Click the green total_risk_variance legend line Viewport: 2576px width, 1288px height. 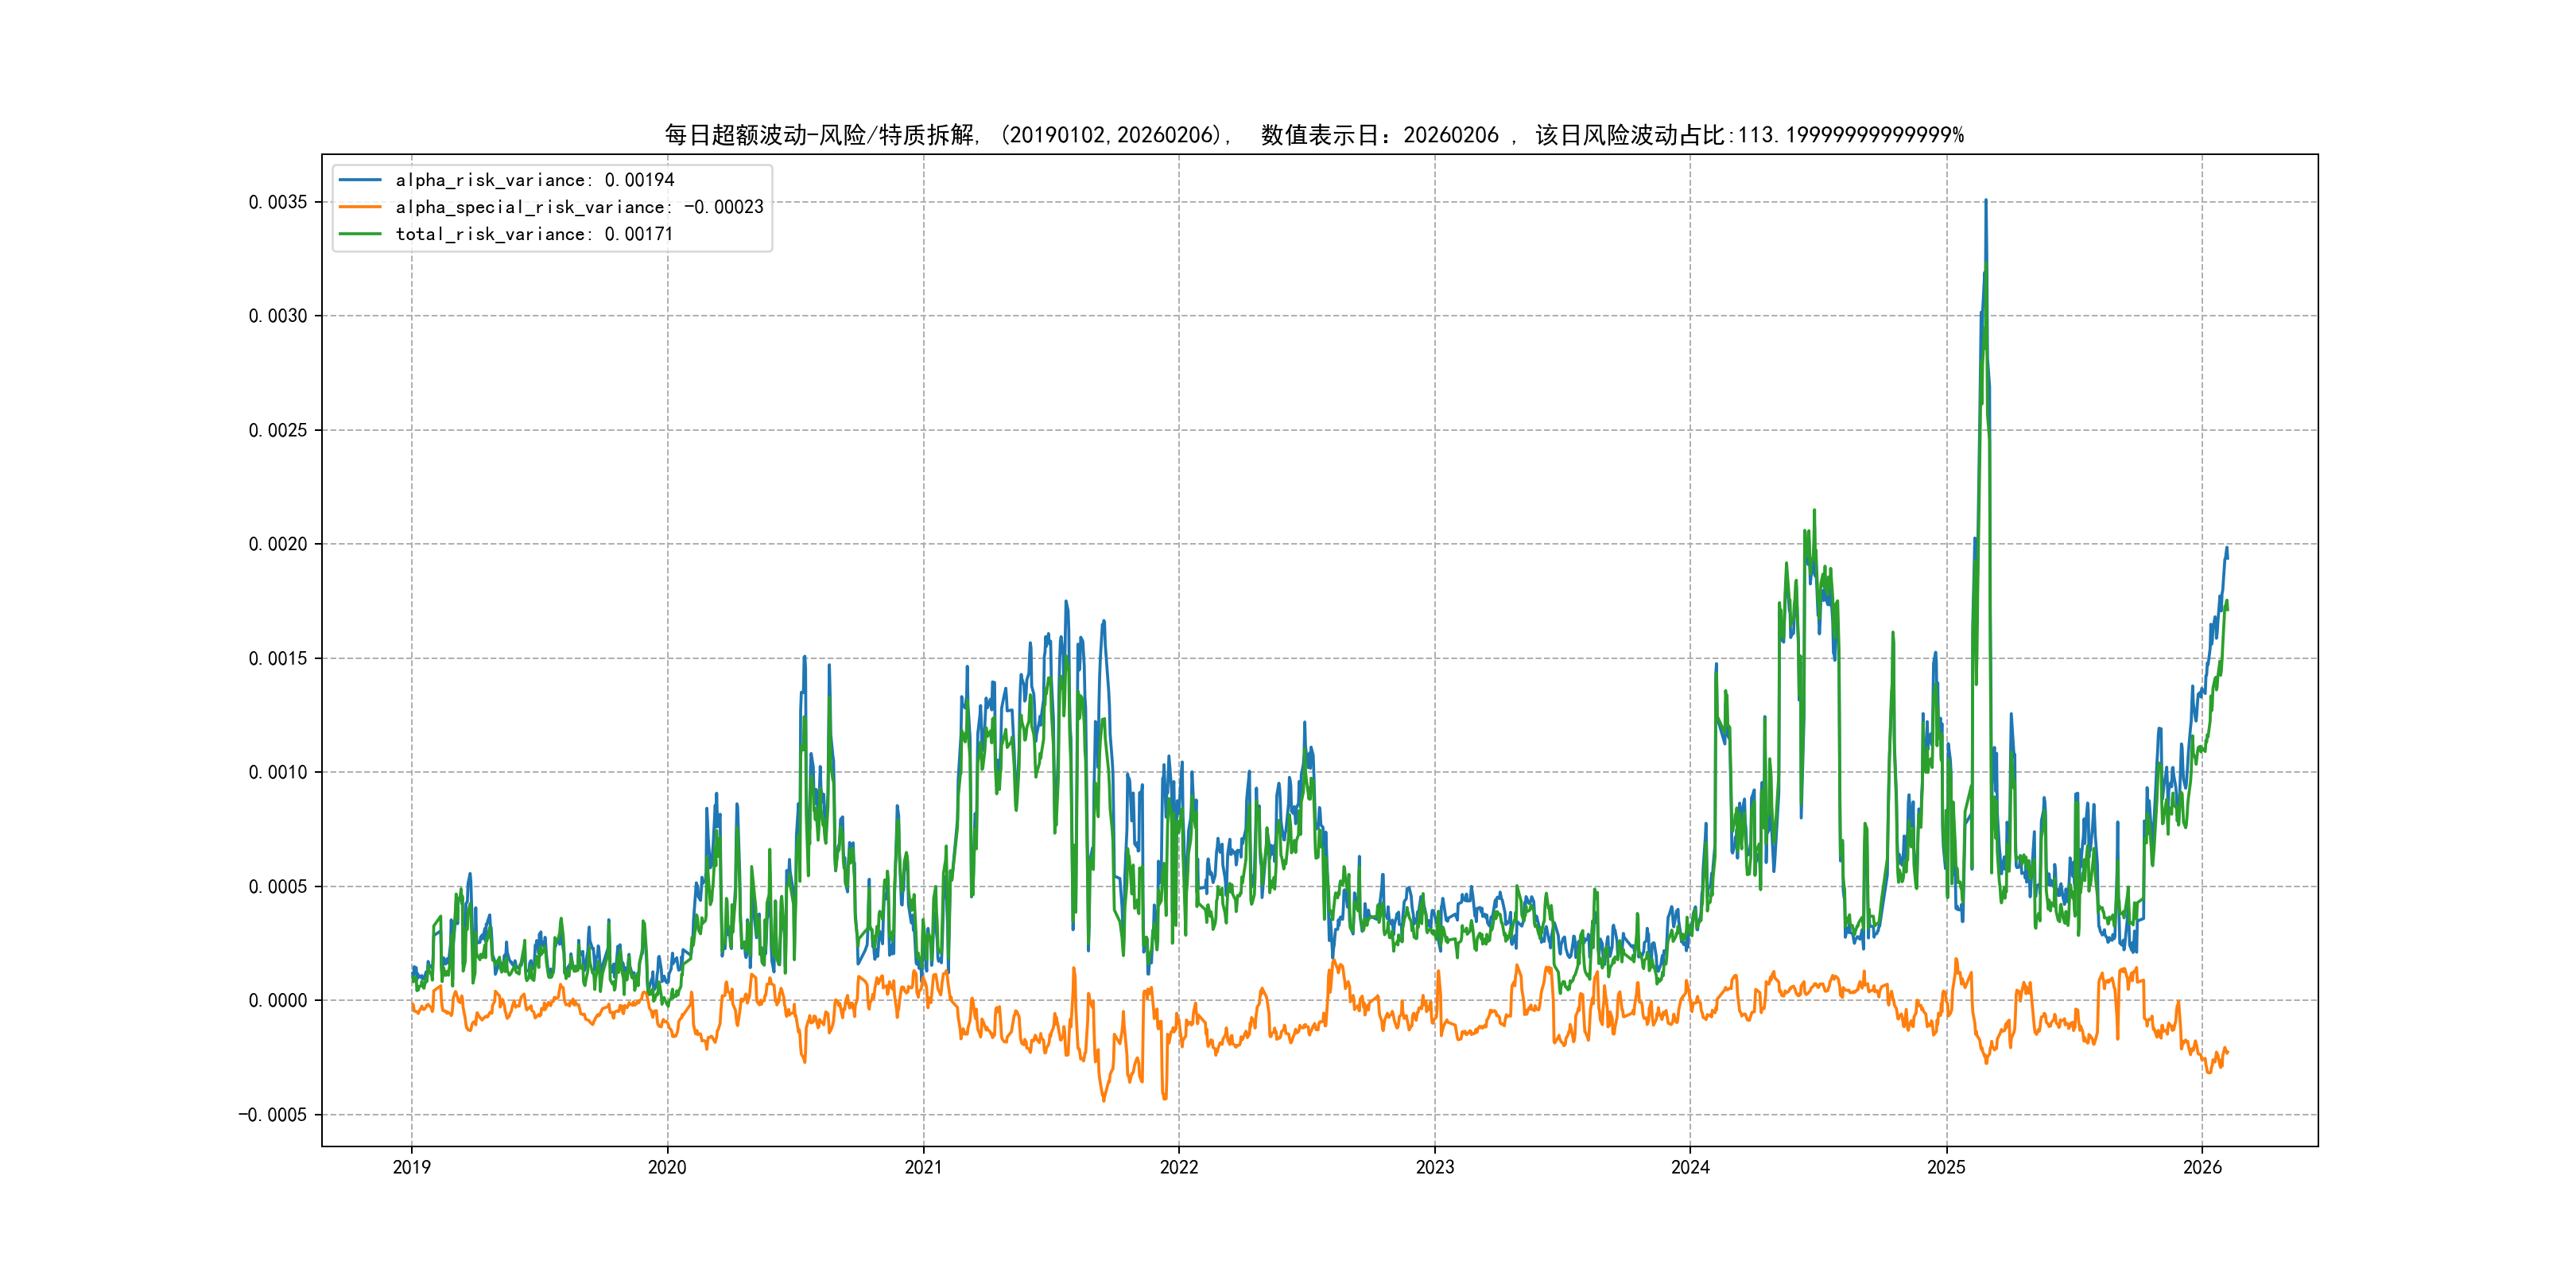[x=360, y=234]
